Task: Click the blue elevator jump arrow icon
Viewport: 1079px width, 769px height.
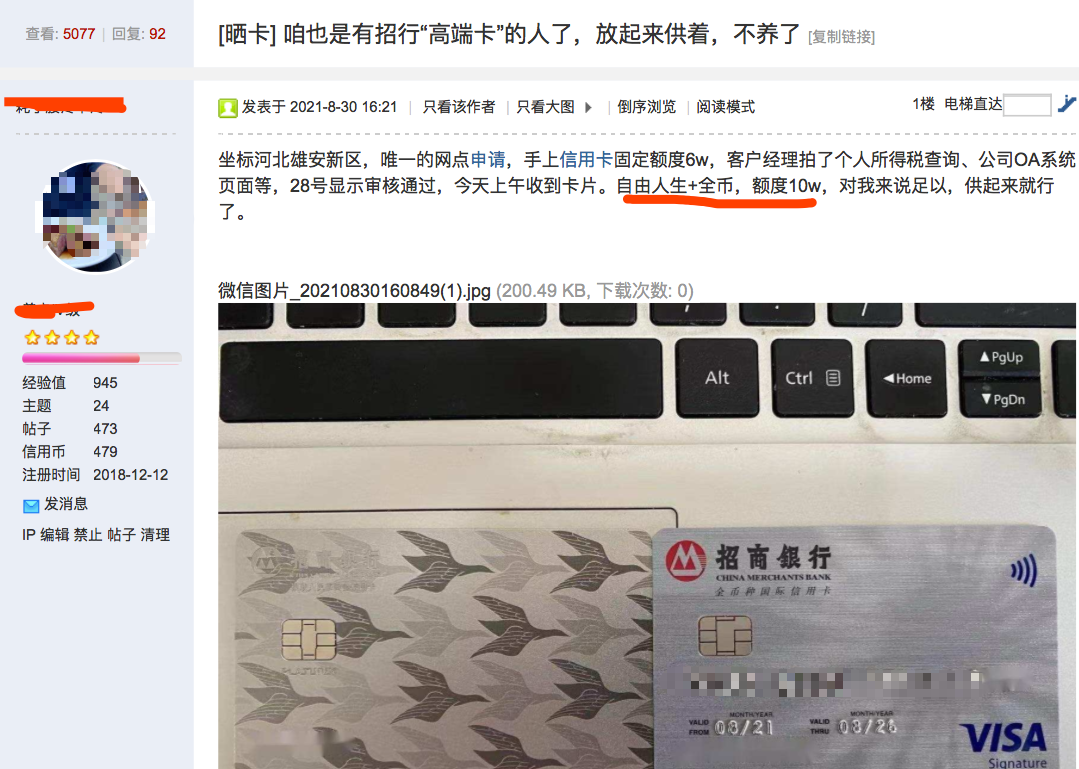Action: coord(1067,105)
